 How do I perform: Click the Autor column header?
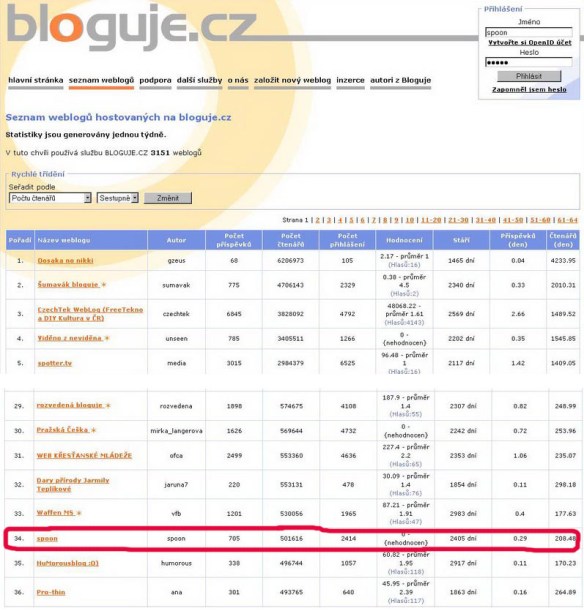pos(176,240)
